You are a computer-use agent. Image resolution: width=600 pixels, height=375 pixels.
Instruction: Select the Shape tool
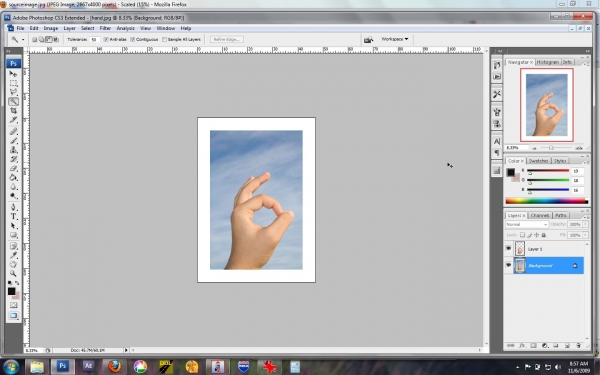(13, 235)
